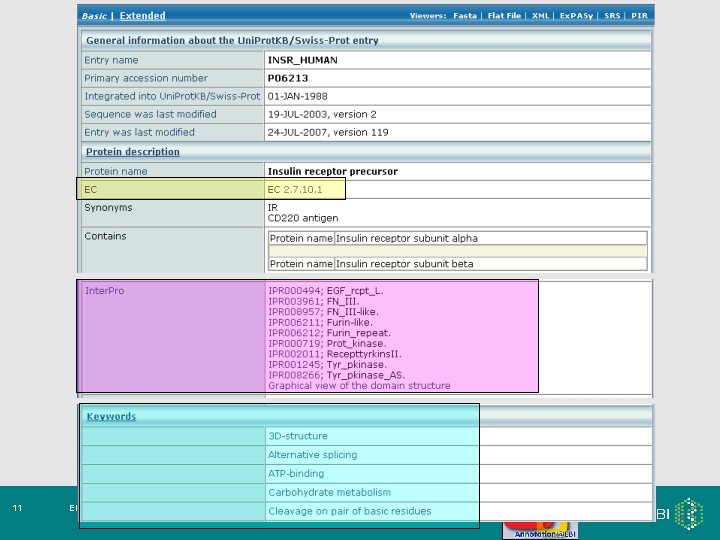Click the 19-JUL-2003, version 2 value
This screenshot has height=540, width=720.
pos(322,114)
